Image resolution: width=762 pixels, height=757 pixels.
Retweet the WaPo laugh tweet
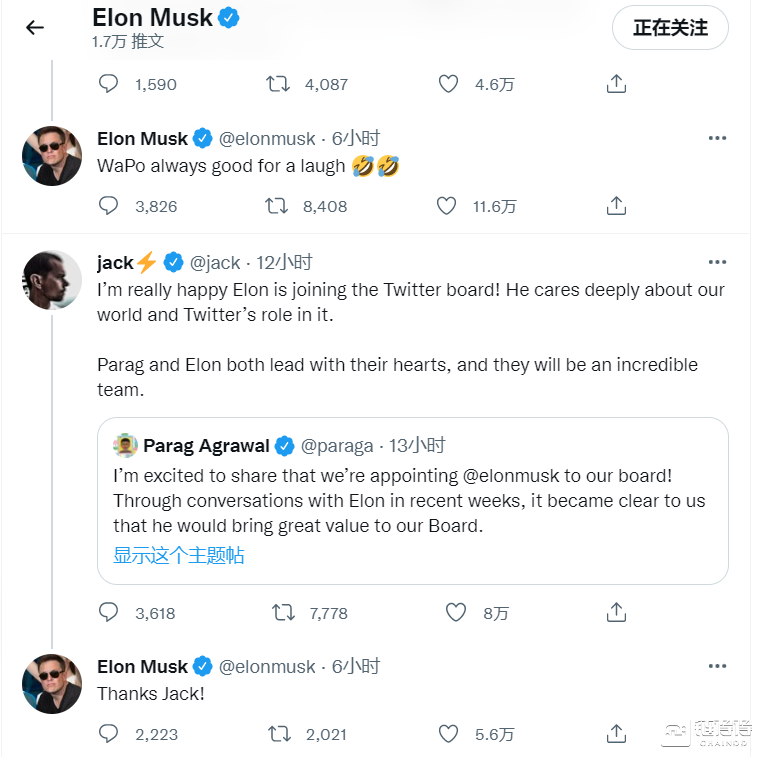[277, 206]
